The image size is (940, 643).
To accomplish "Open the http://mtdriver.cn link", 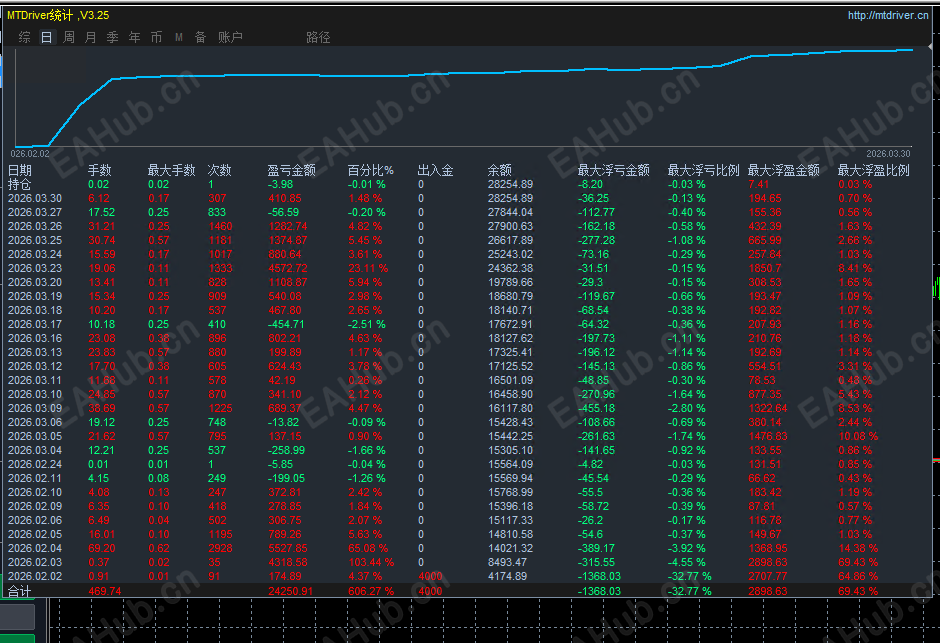I will (x=888, y=15).
